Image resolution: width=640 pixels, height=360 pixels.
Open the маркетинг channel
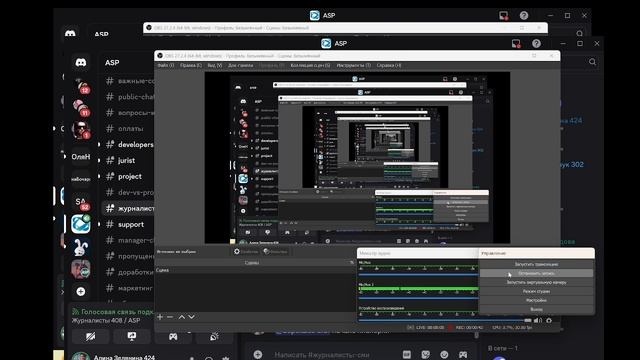point(128,288)
